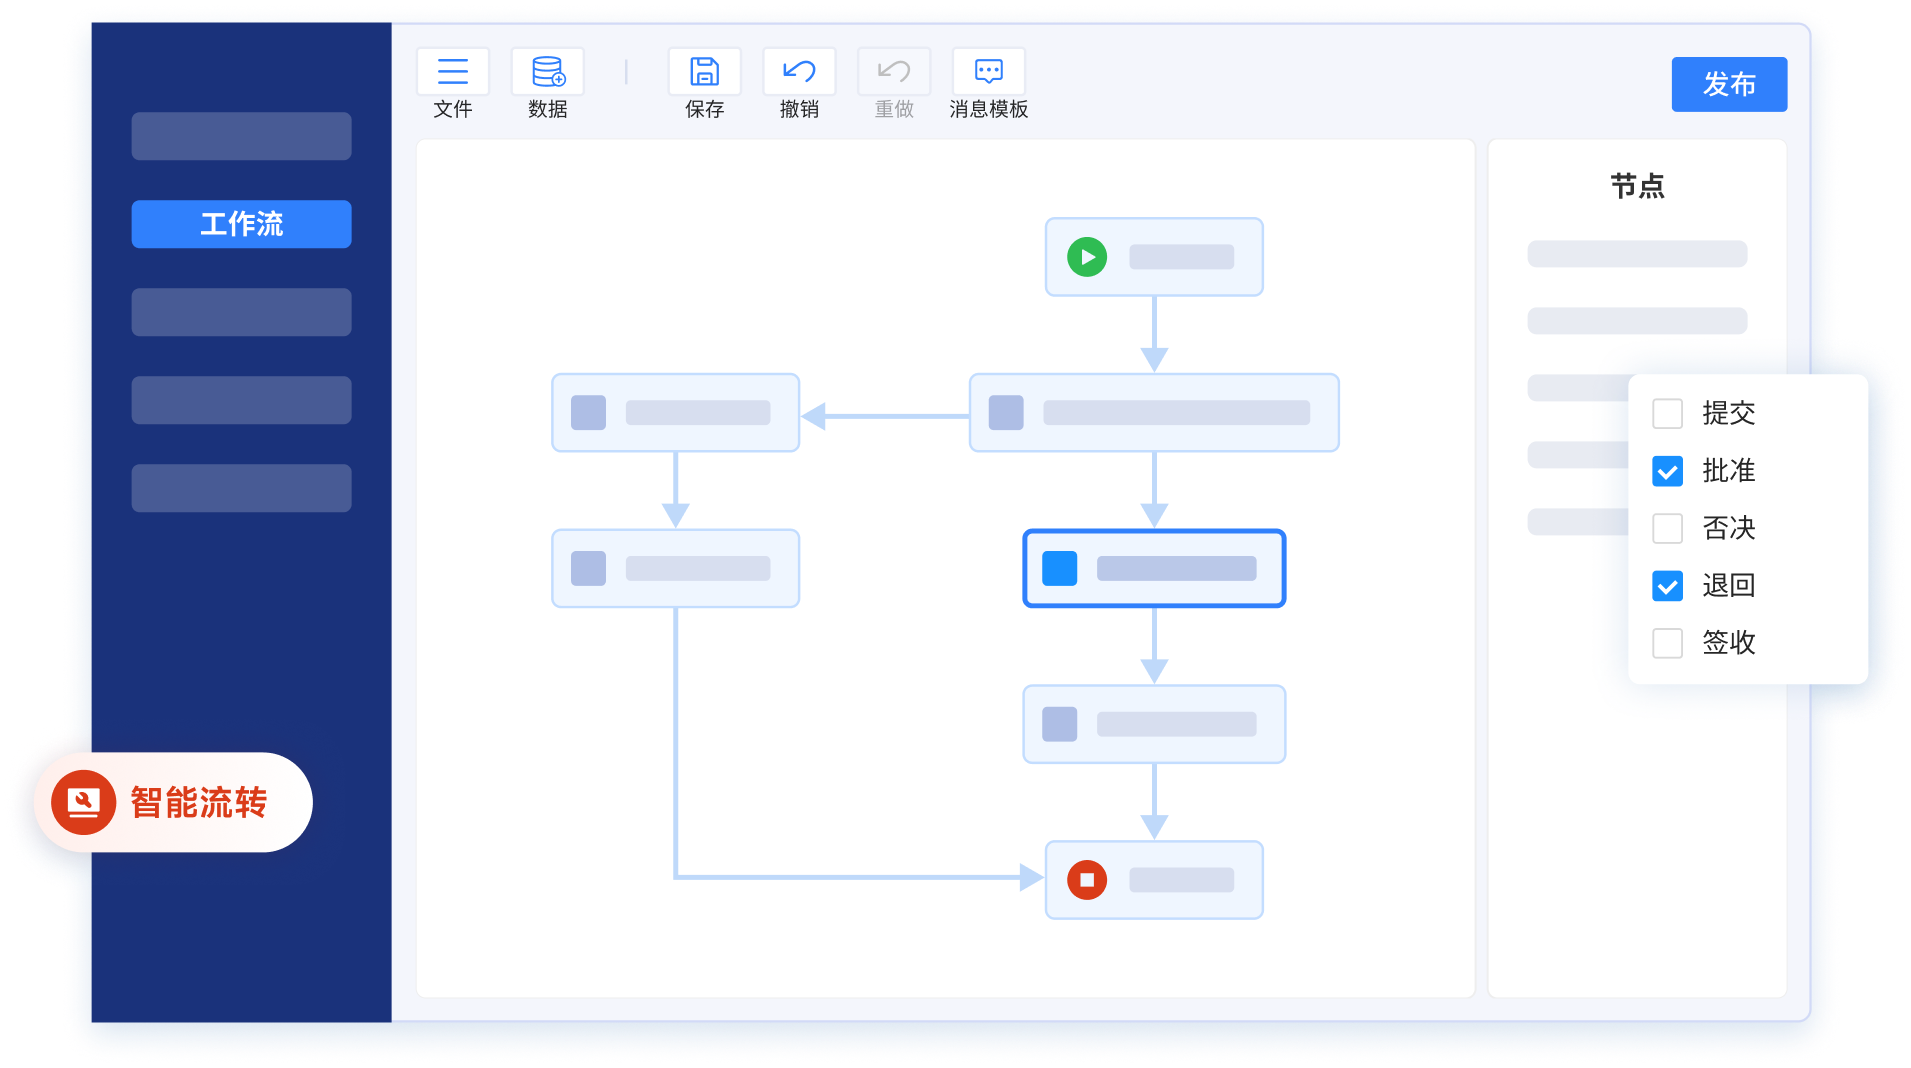Click the 智能流转 pill button

point(198,802)
